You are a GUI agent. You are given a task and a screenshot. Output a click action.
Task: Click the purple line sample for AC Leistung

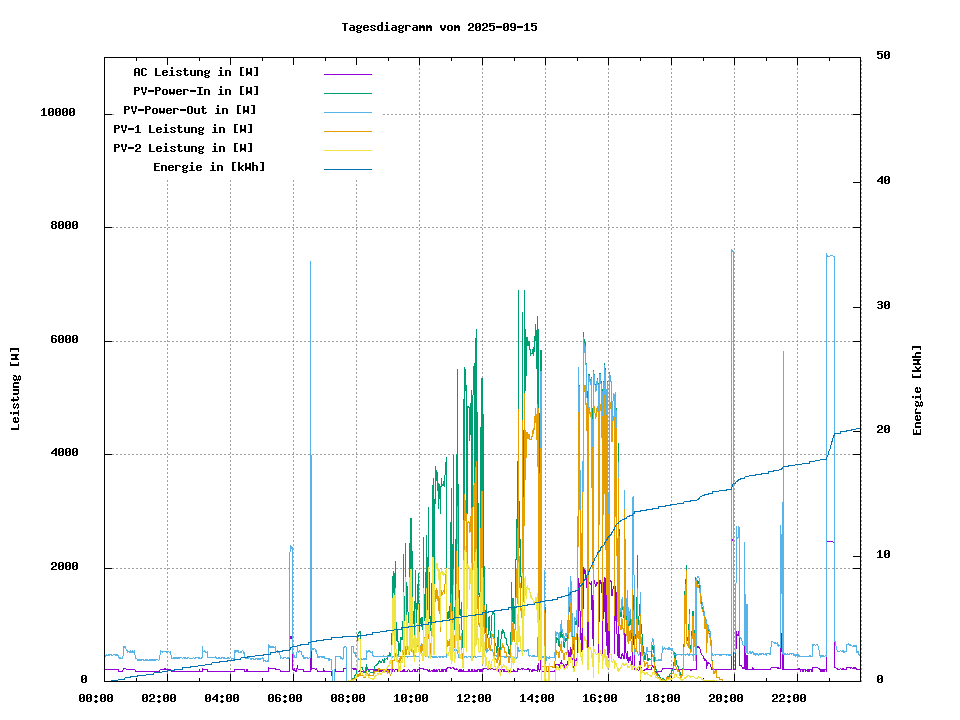[347, 74]
